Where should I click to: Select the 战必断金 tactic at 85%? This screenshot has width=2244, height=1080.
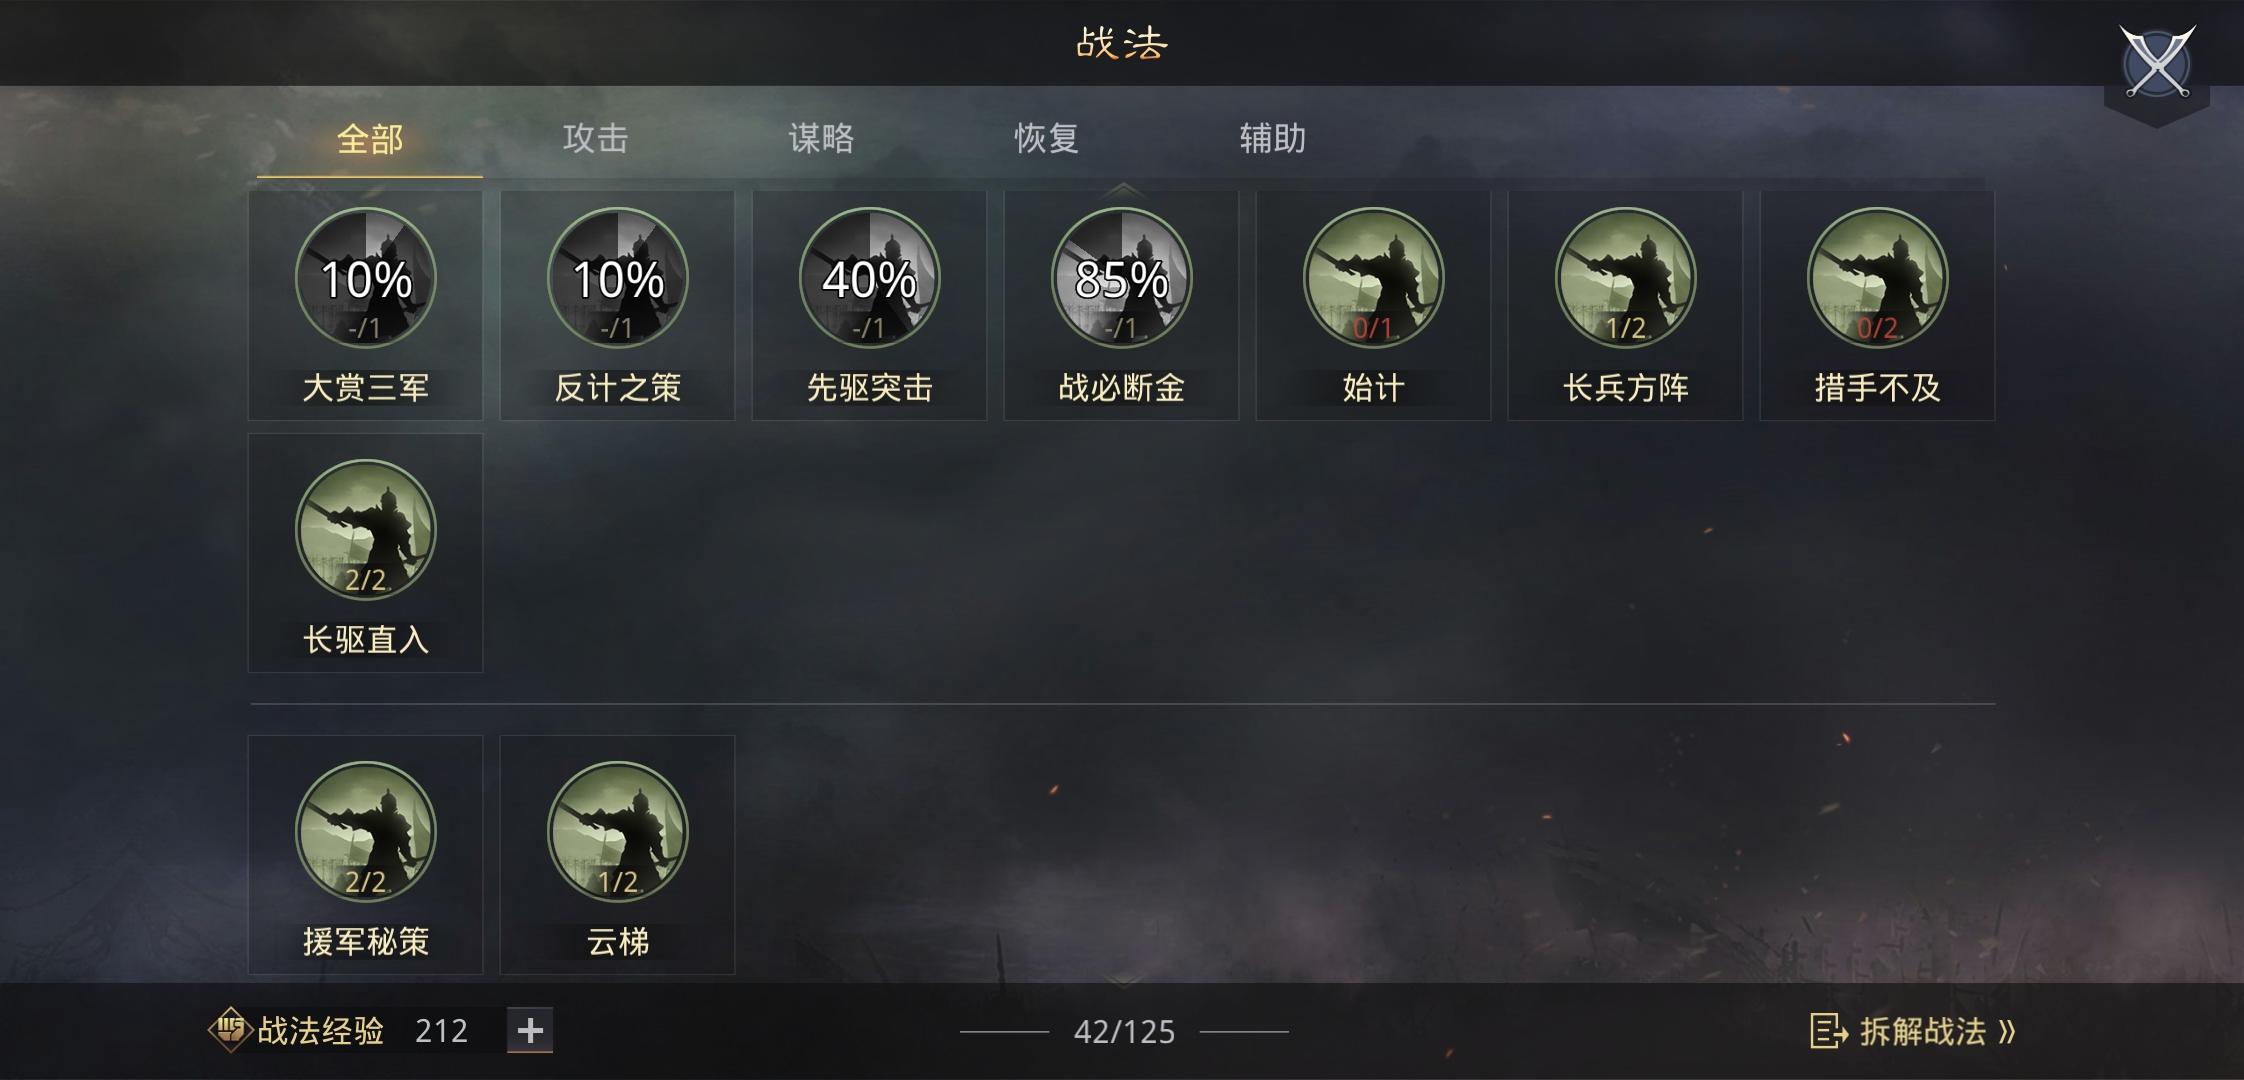1121,278
